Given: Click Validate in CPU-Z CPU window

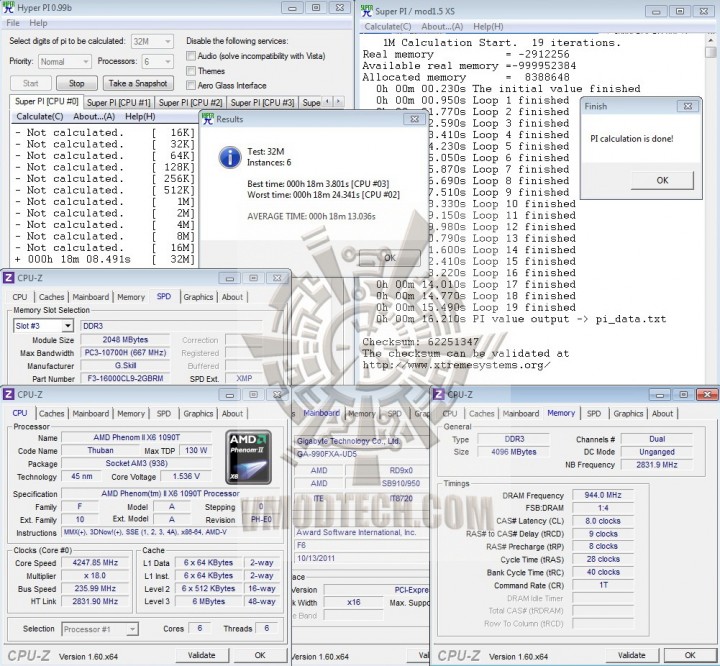Looking at the screenshot, I should coord(201,655).
